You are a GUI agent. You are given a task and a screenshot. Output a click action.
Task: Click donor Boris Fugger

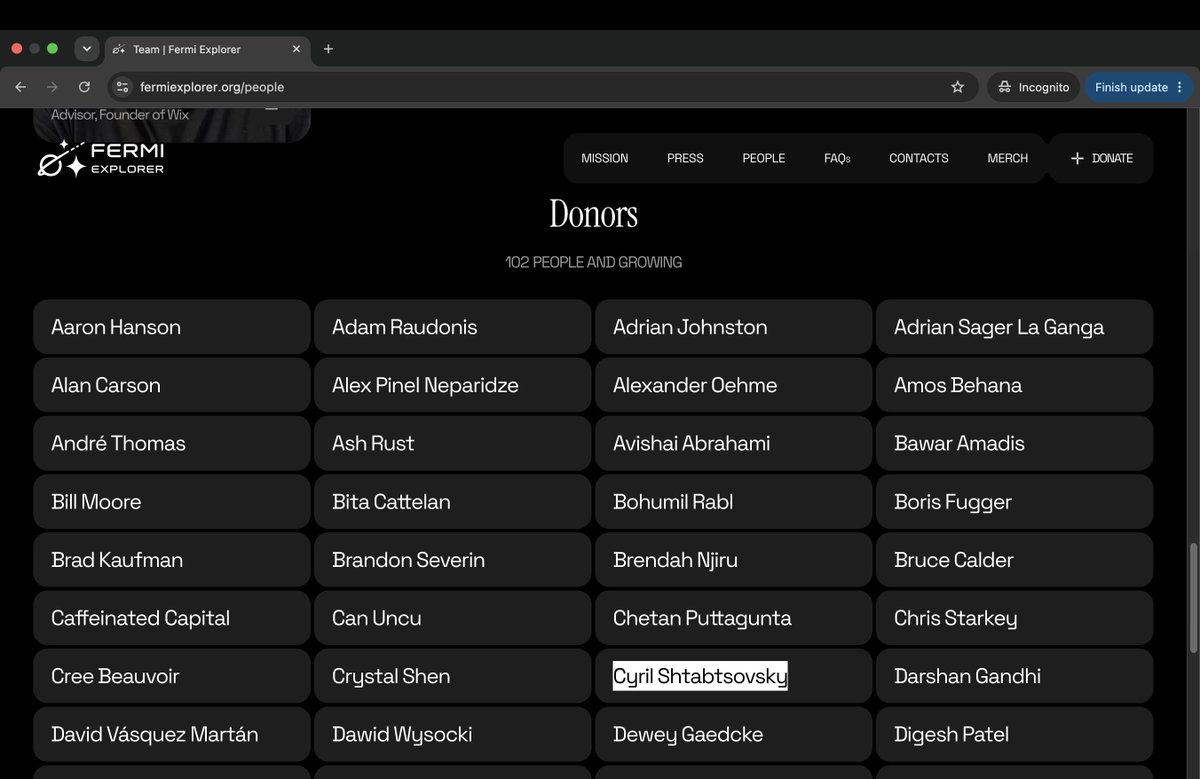click(x=1015, y=502)
